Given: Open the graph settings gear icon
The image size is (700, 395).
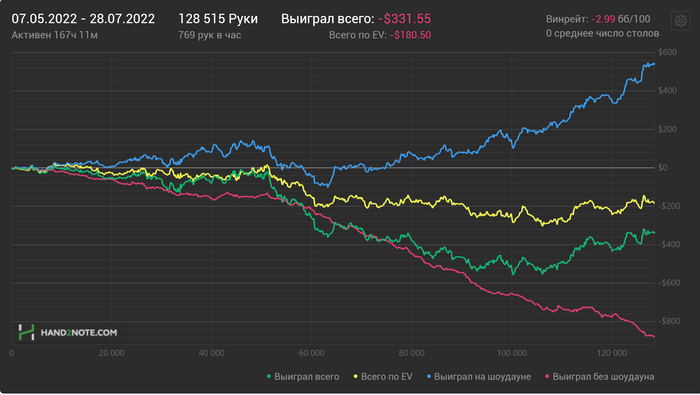Looking at the screenshot, I should (x=680, y=21).
